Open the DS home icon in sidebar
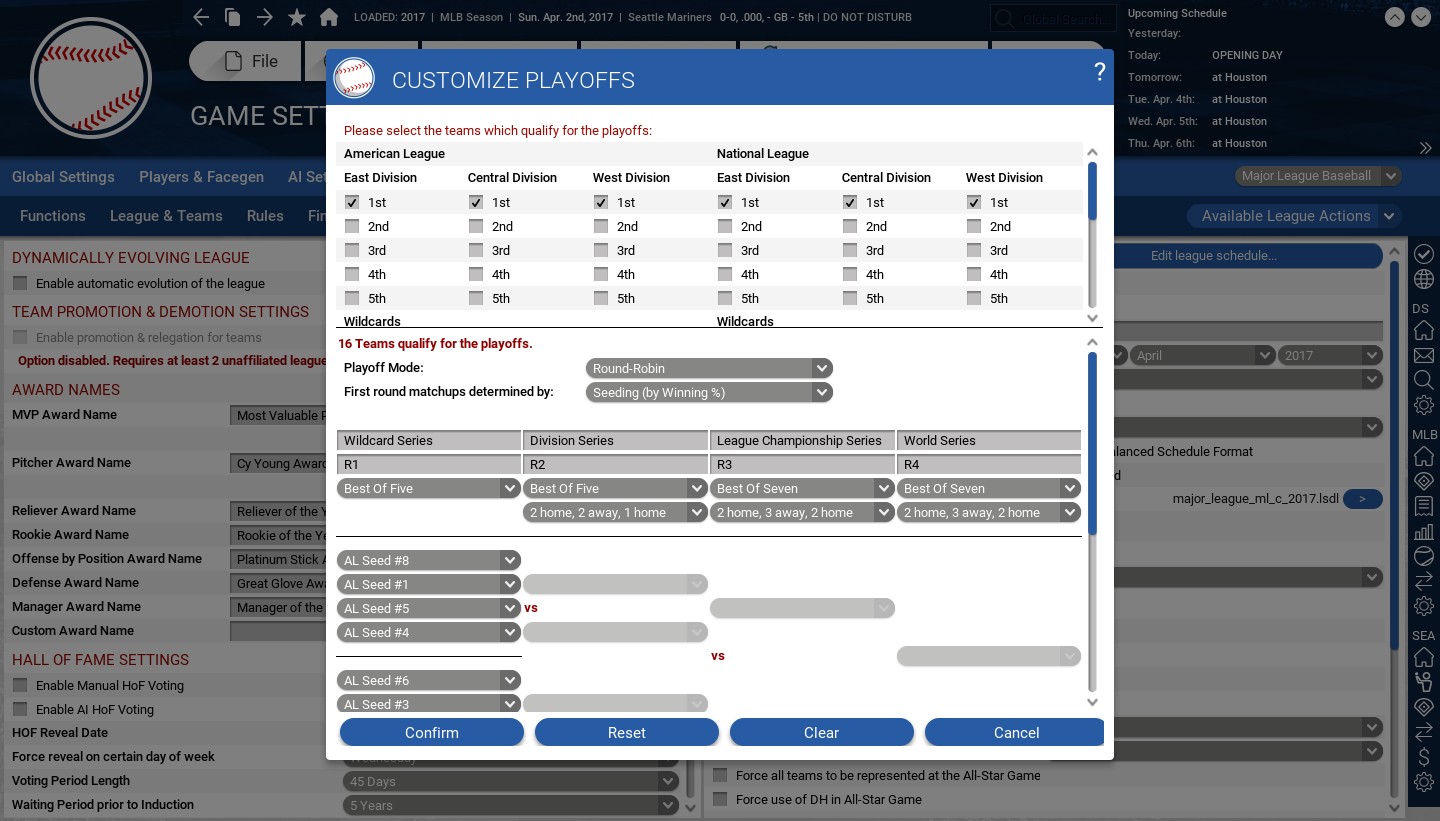The width and height of the screenshot is (1440, 821). 1424,330
